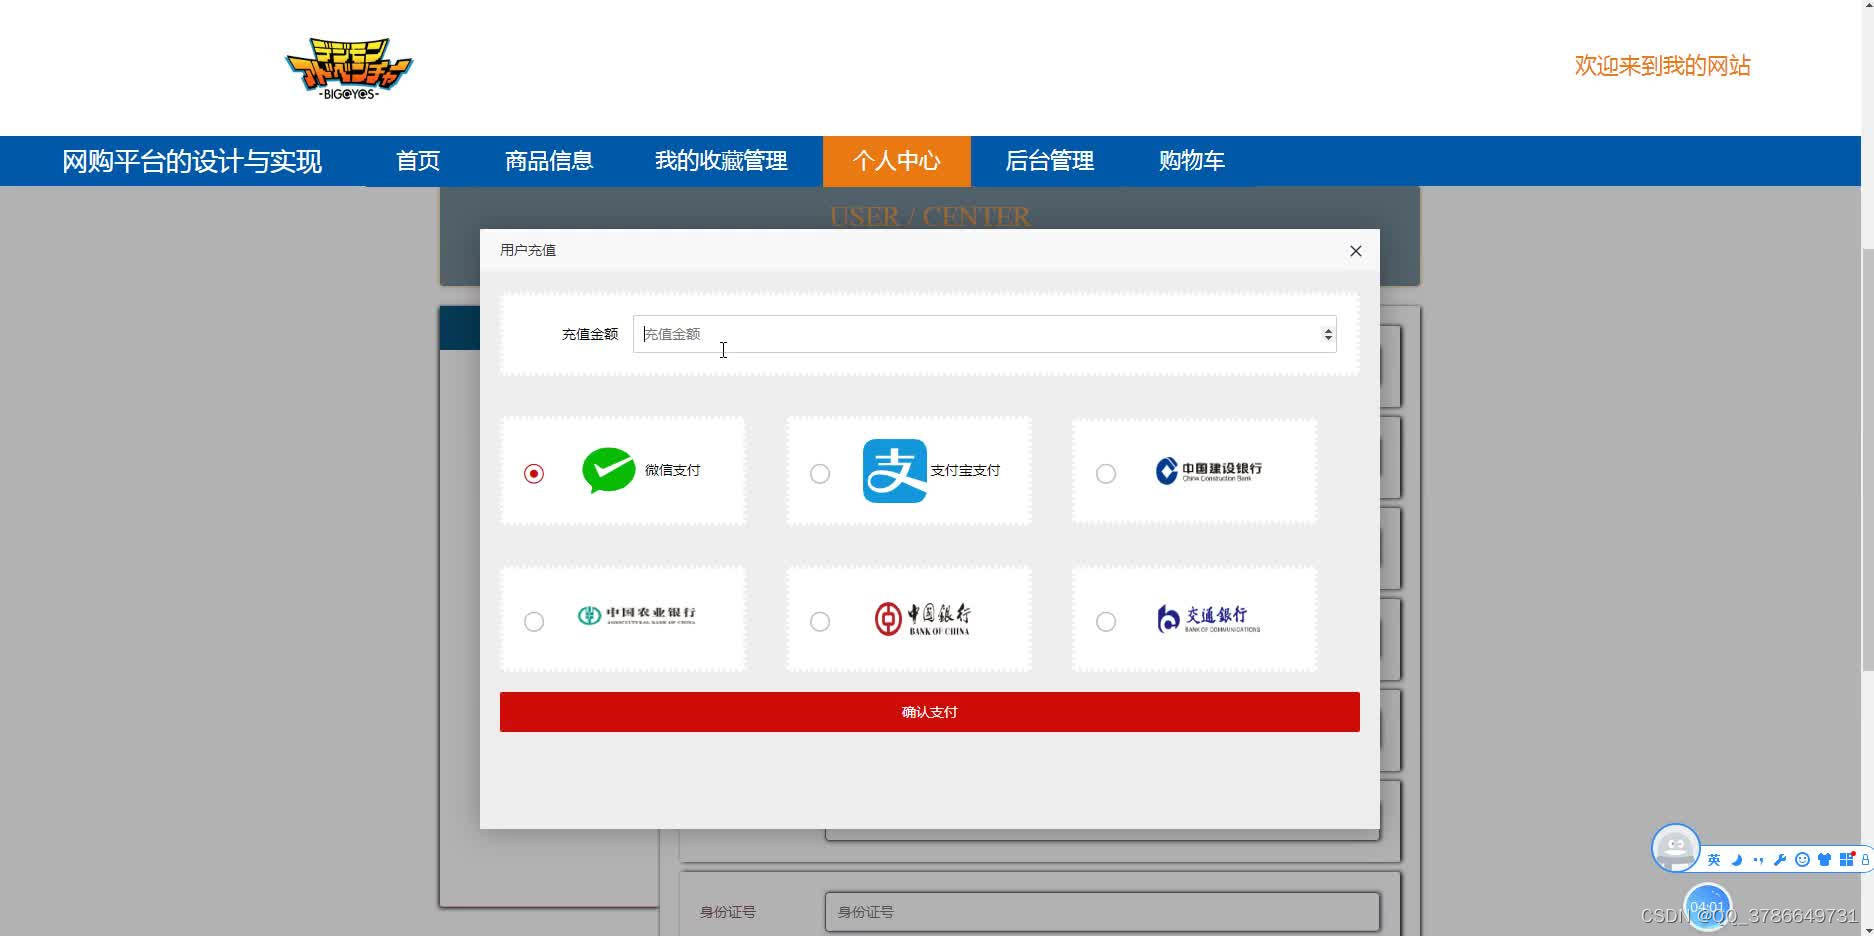This screenshot has width=1874, height=936.
Task: Click the Bank of Communications logo
Action: tap(1208, 619)
